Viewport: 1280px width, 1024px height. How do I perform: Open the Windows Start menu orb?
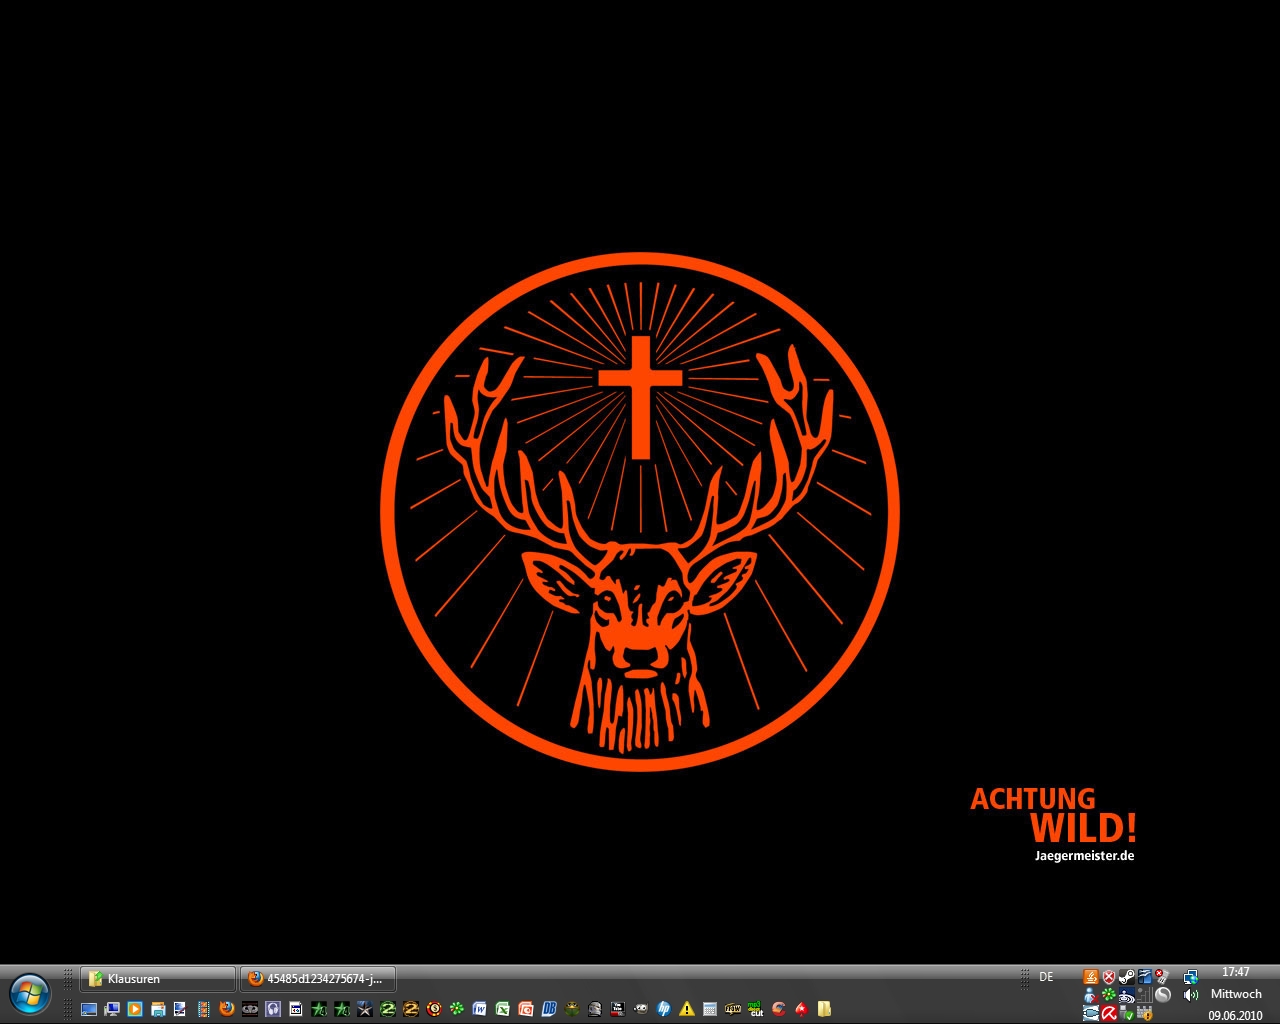(x=29, y=993)
